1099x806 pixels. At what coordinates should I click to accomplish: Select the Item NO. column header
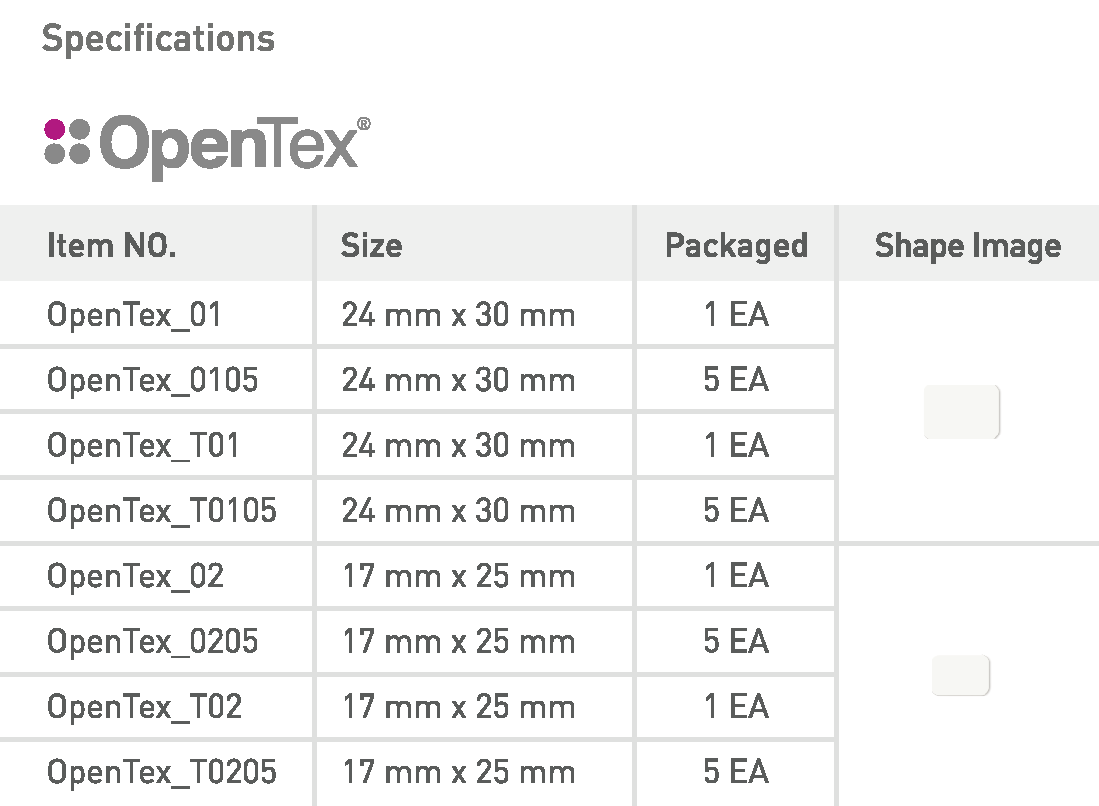click(112, 246)
